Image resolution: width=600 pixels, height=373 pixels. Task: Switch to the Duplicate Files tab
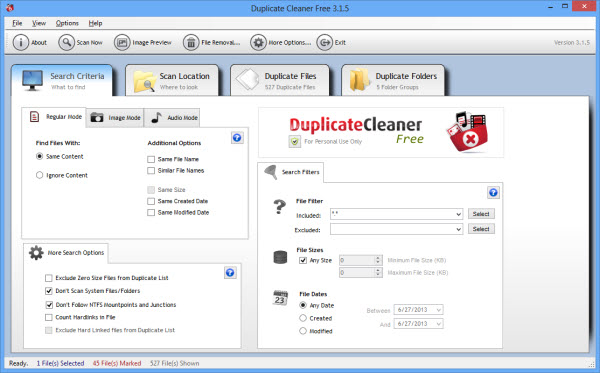coord(280,80)
